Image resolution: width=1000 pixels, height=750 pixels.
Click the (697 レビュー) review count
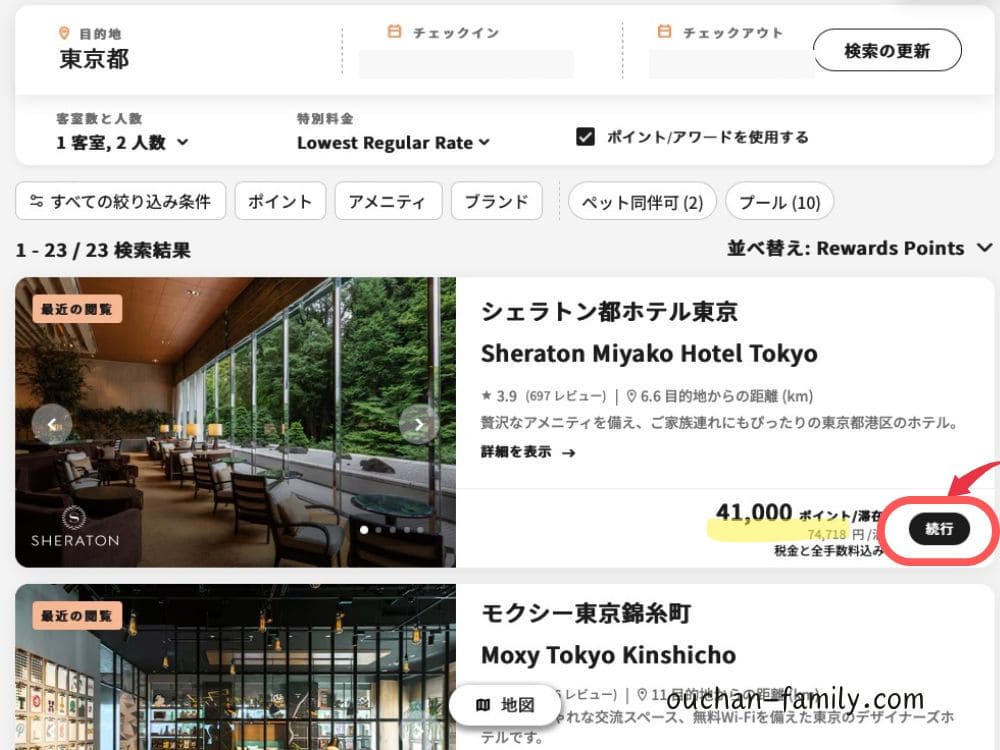566,396
